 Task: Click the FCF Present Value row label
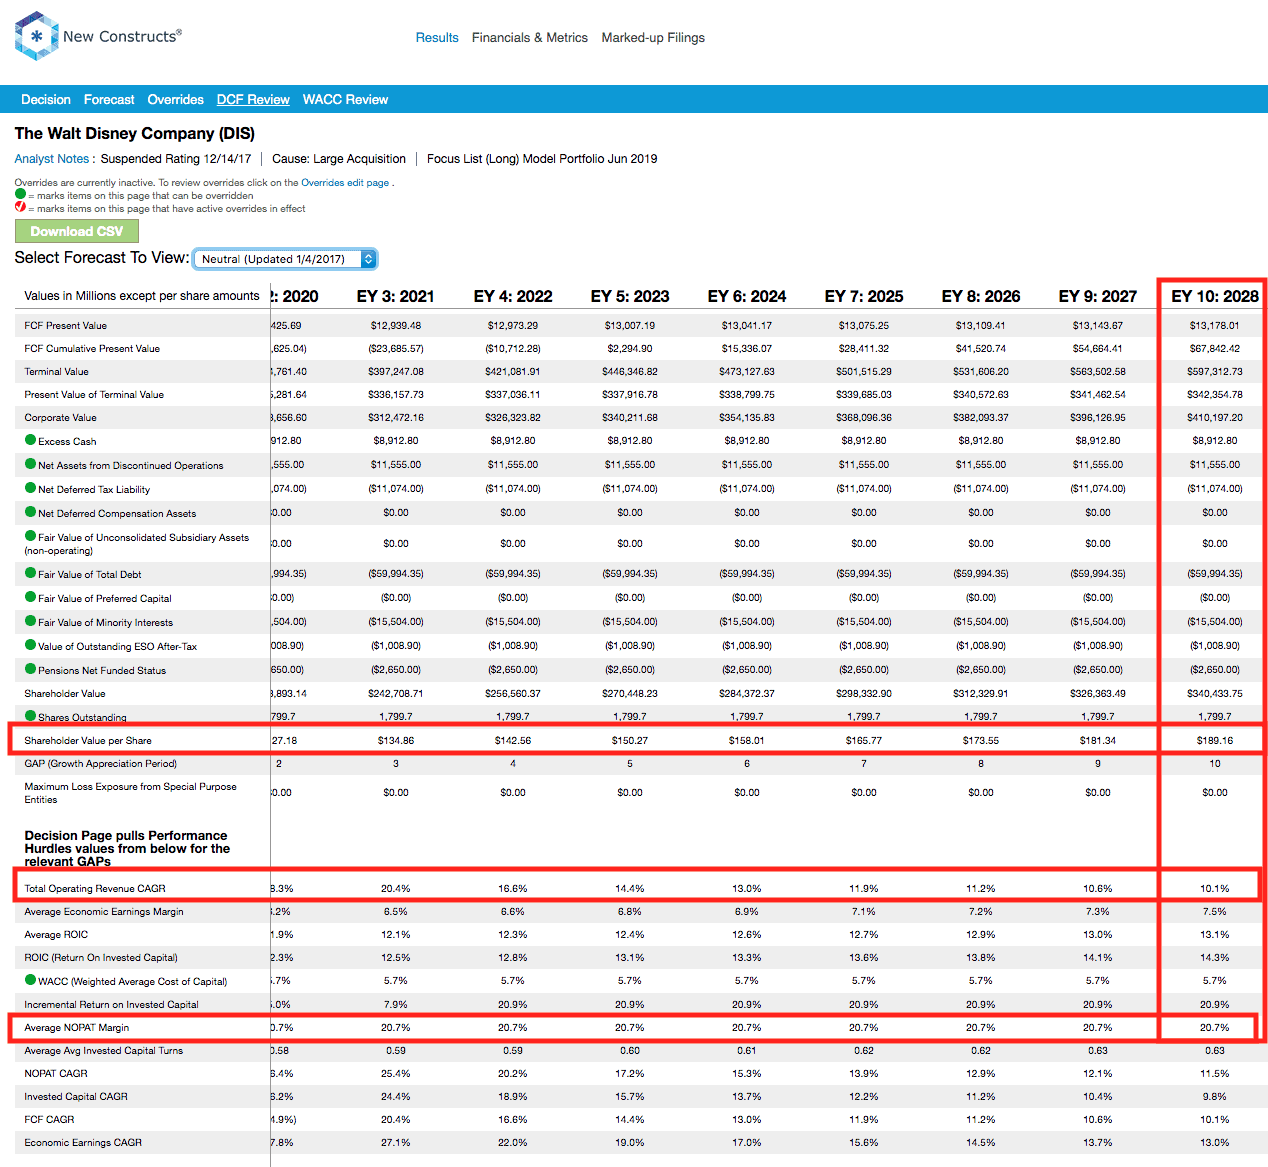pyautogui.click(x=66, y=326)
